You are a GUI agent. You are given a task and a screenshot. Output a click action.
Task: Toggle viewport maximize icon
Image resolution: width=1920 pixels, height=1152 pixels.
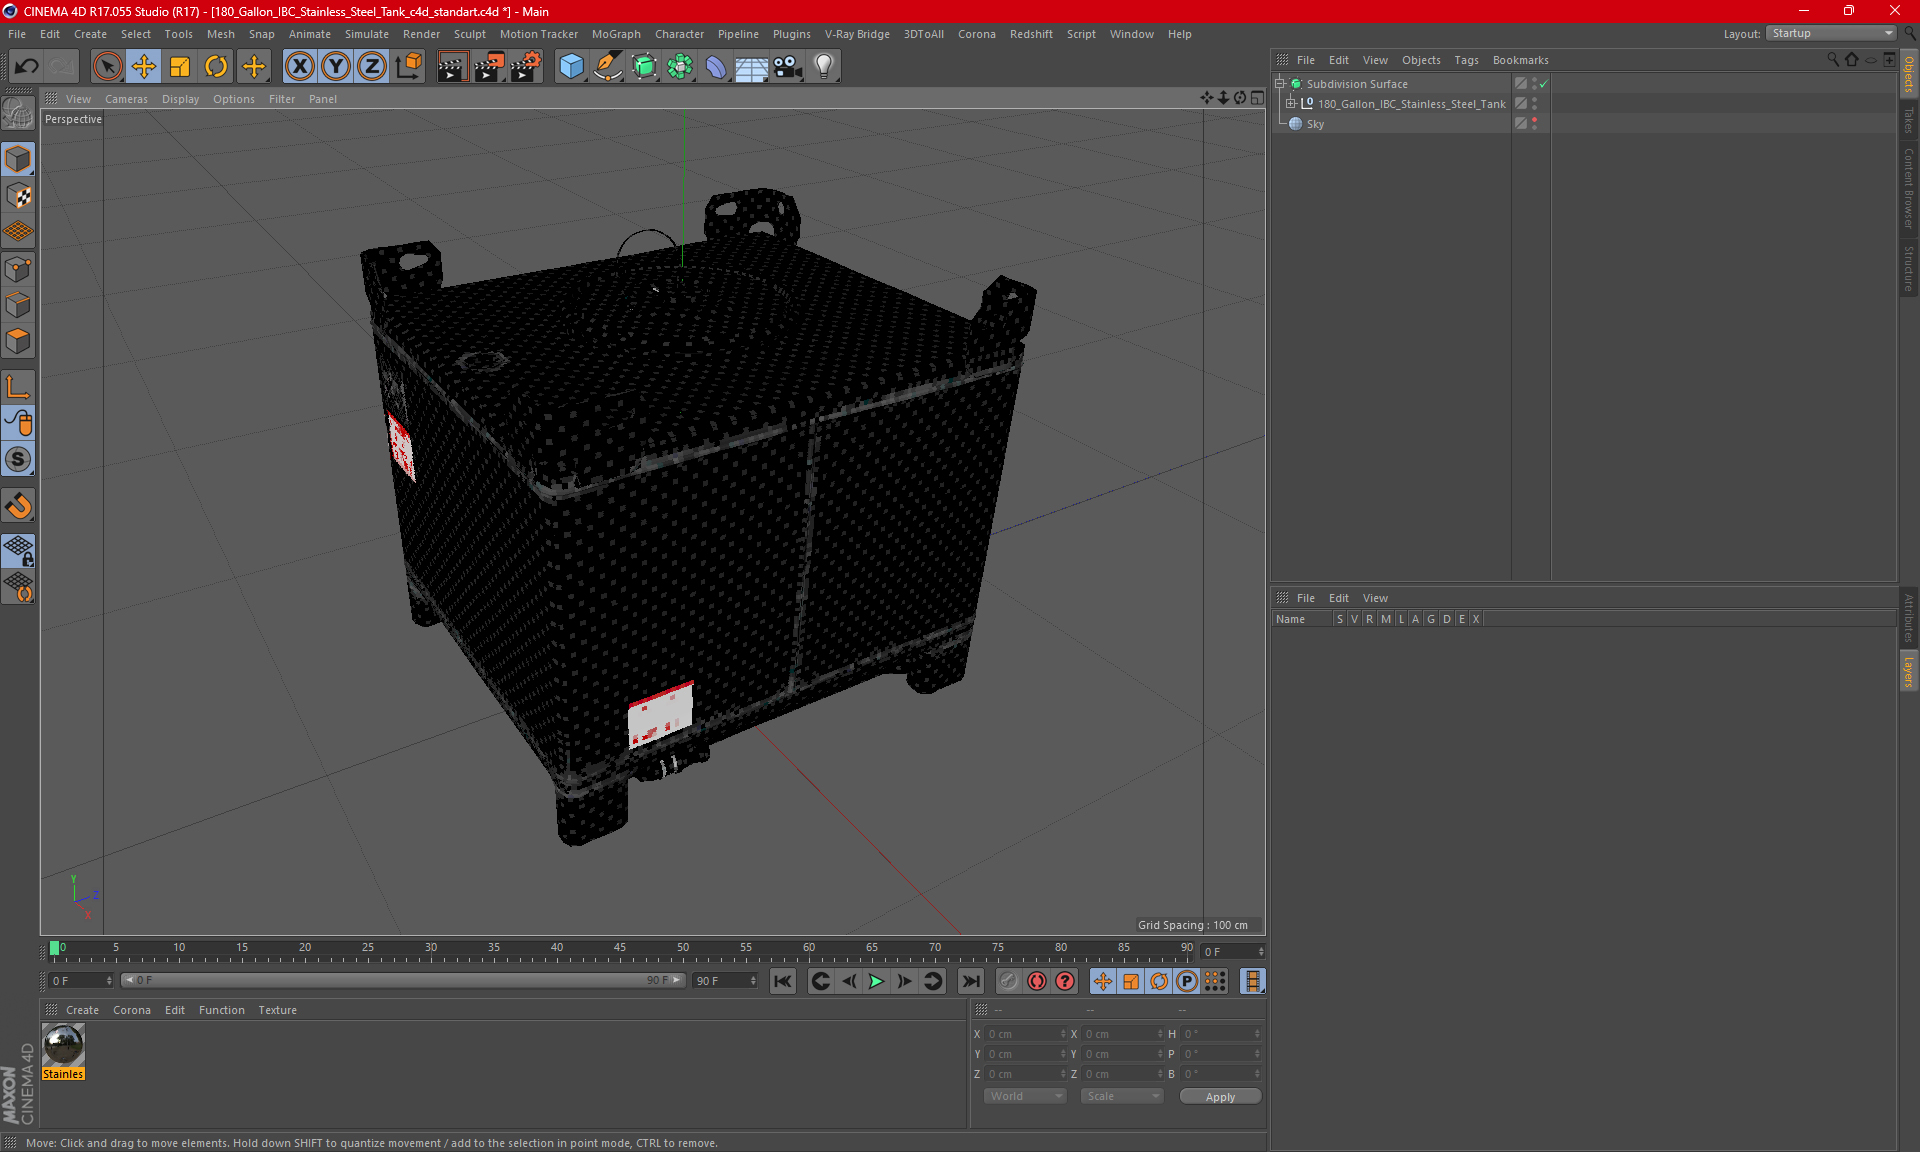coord(1257,98)
